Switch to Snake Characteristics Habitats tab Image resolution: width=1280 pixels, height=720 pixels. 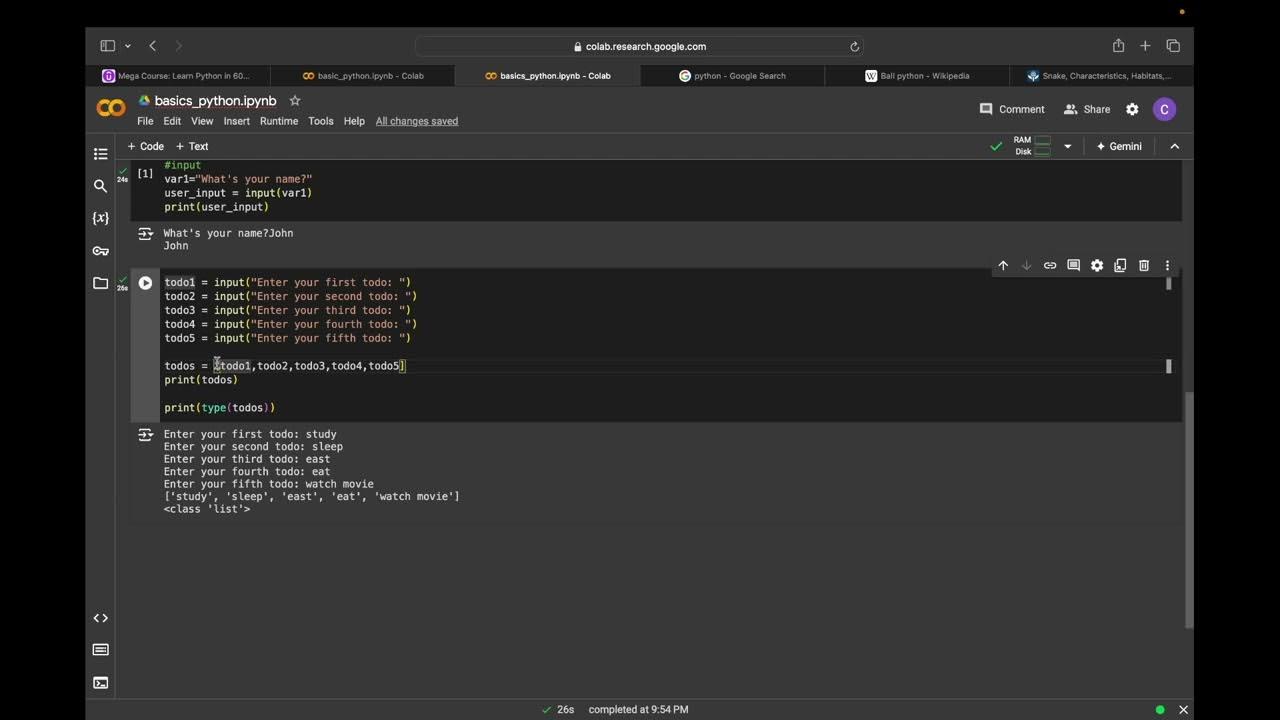pos(1101,75)
